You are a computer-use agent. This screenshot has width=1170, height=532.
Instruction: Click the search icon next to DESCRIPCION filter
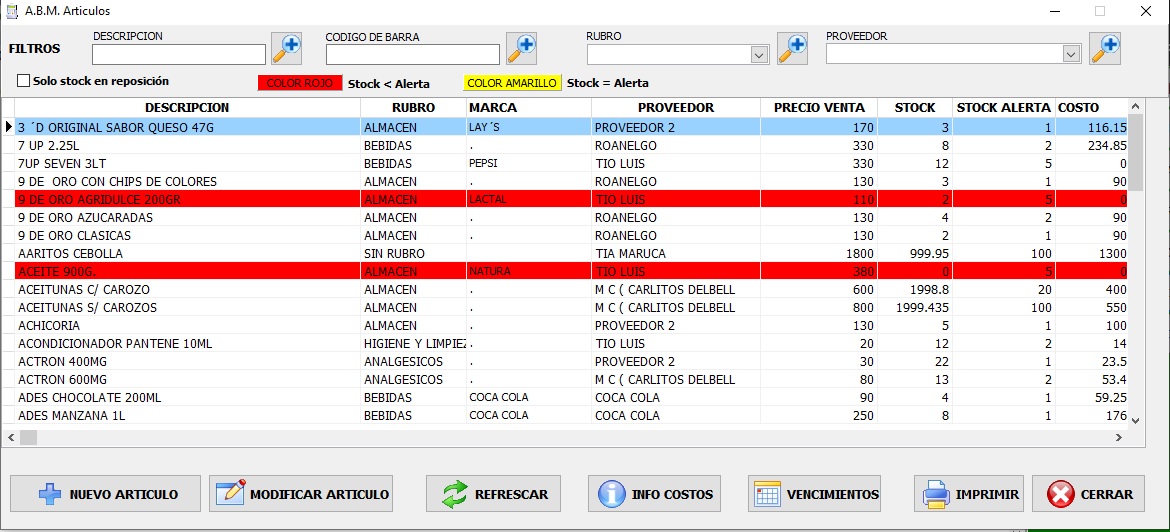(286, 48)
